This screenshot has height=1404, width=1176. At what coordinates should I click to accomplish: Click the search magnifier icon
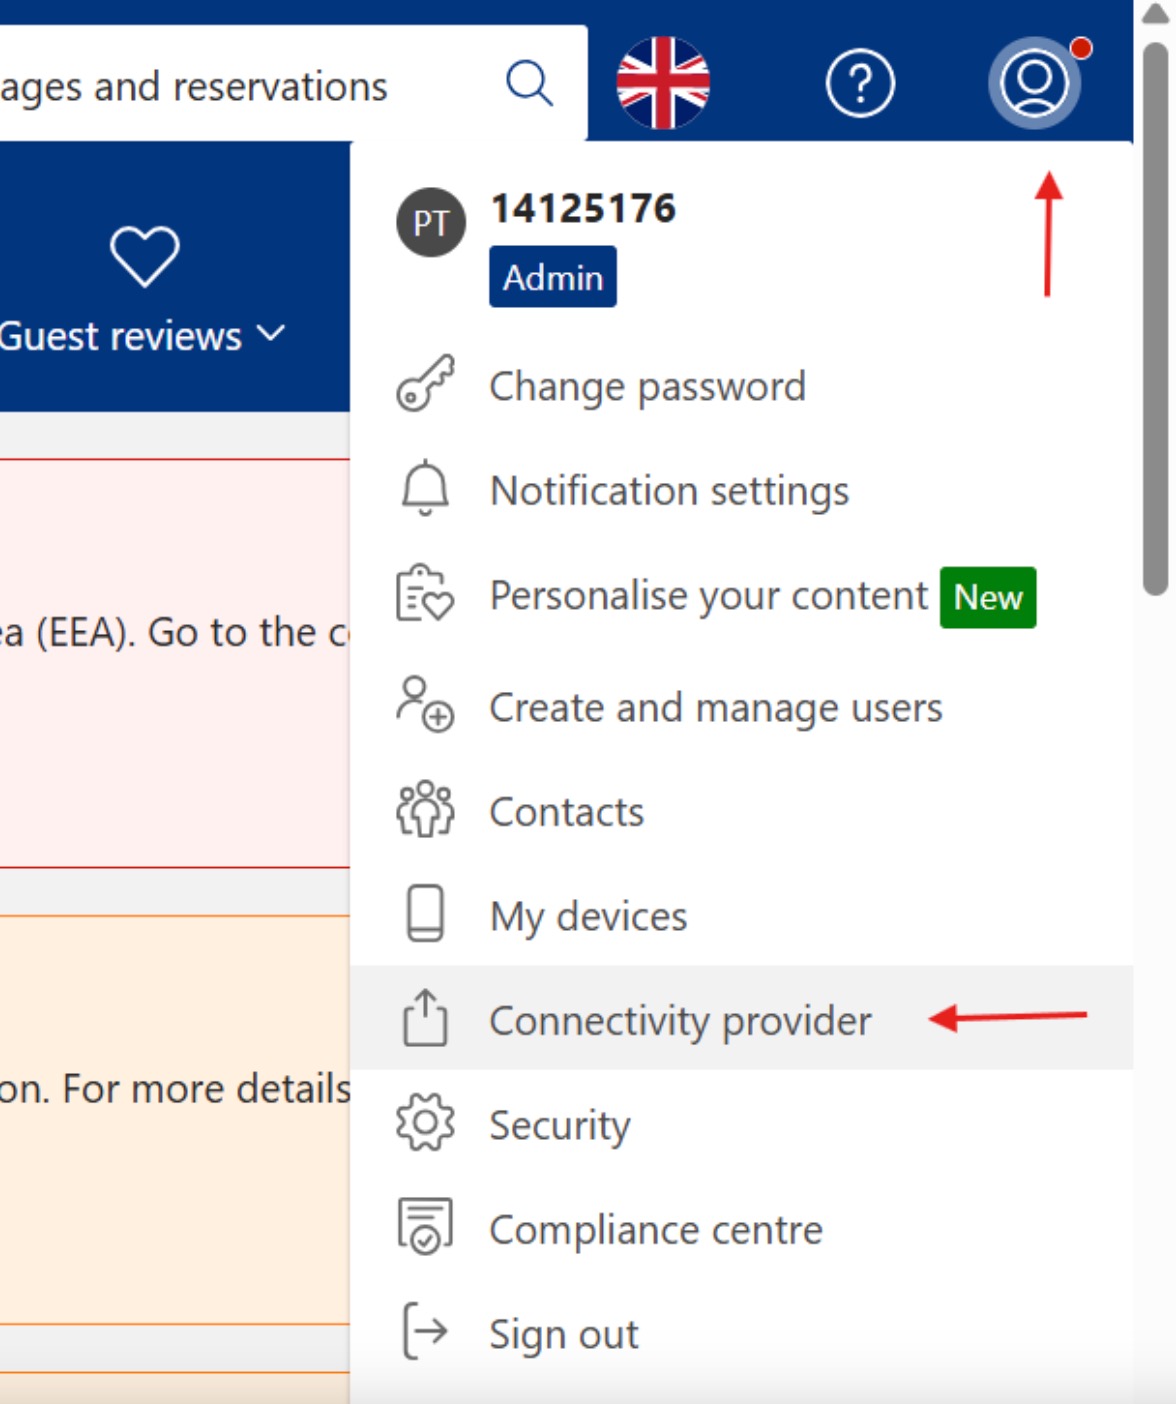pos(529,83)
